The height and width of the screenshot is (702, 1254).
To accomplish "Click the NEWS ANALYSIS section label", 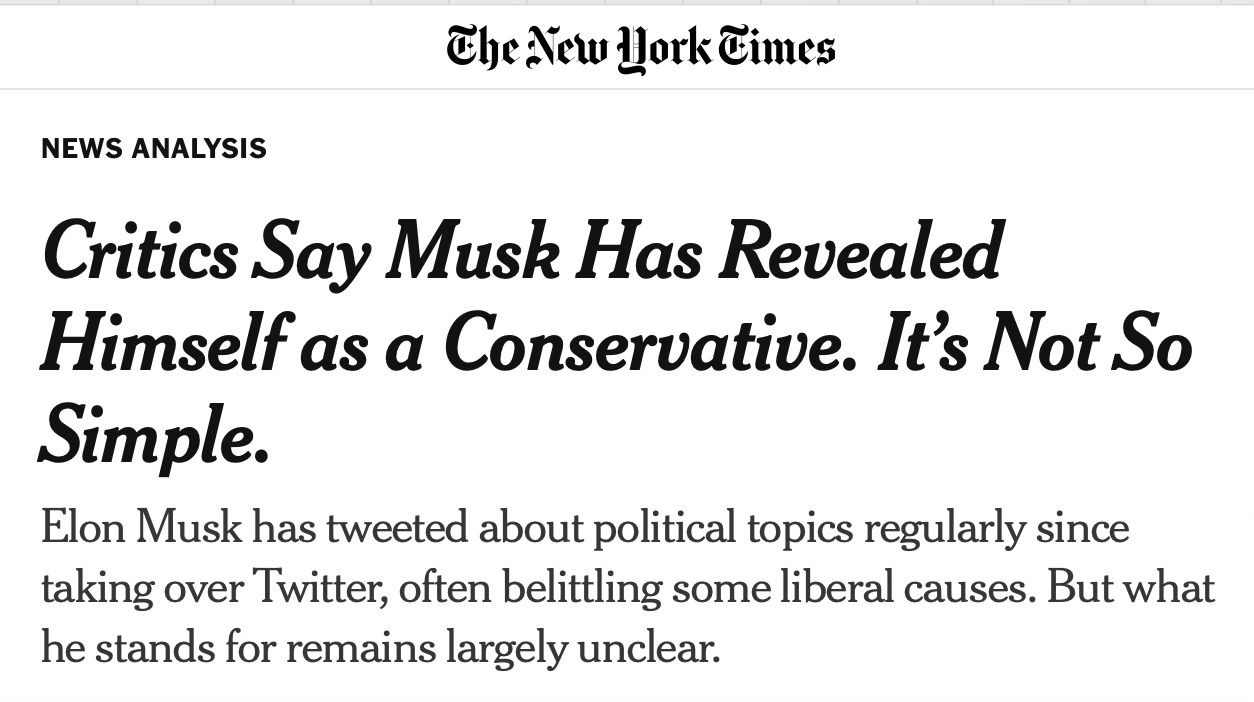I will click(154, 148).
